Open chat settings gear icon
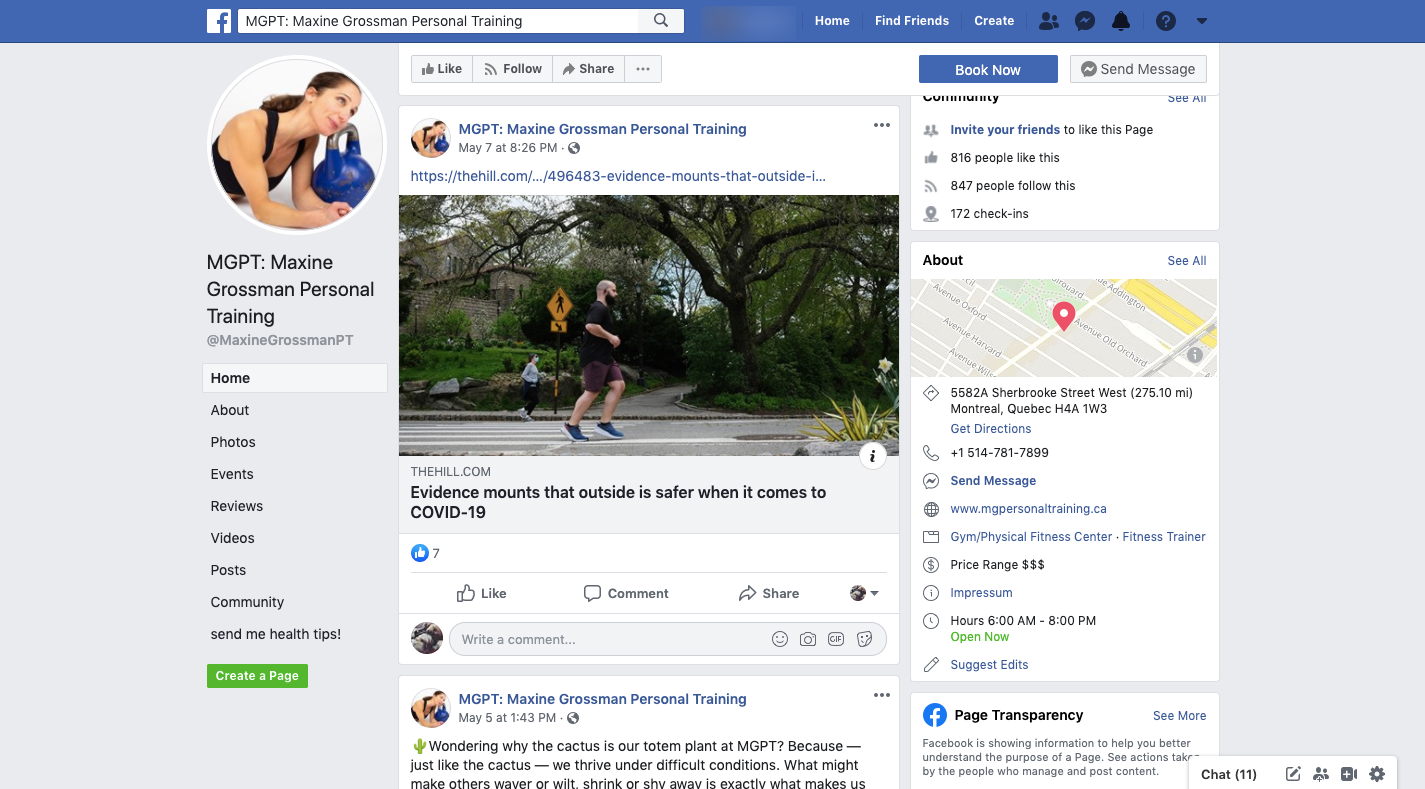Screen dimensions: 1425x789 click(1377, 774)
